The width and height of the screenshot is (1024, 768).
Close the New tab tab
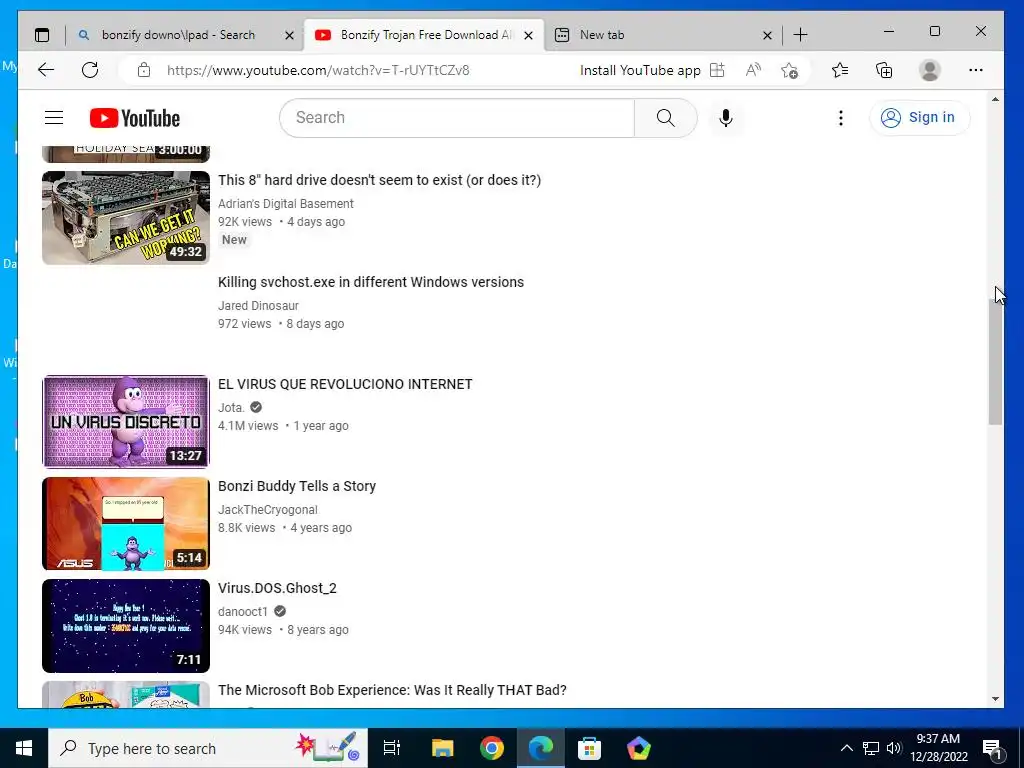(767, 35)
